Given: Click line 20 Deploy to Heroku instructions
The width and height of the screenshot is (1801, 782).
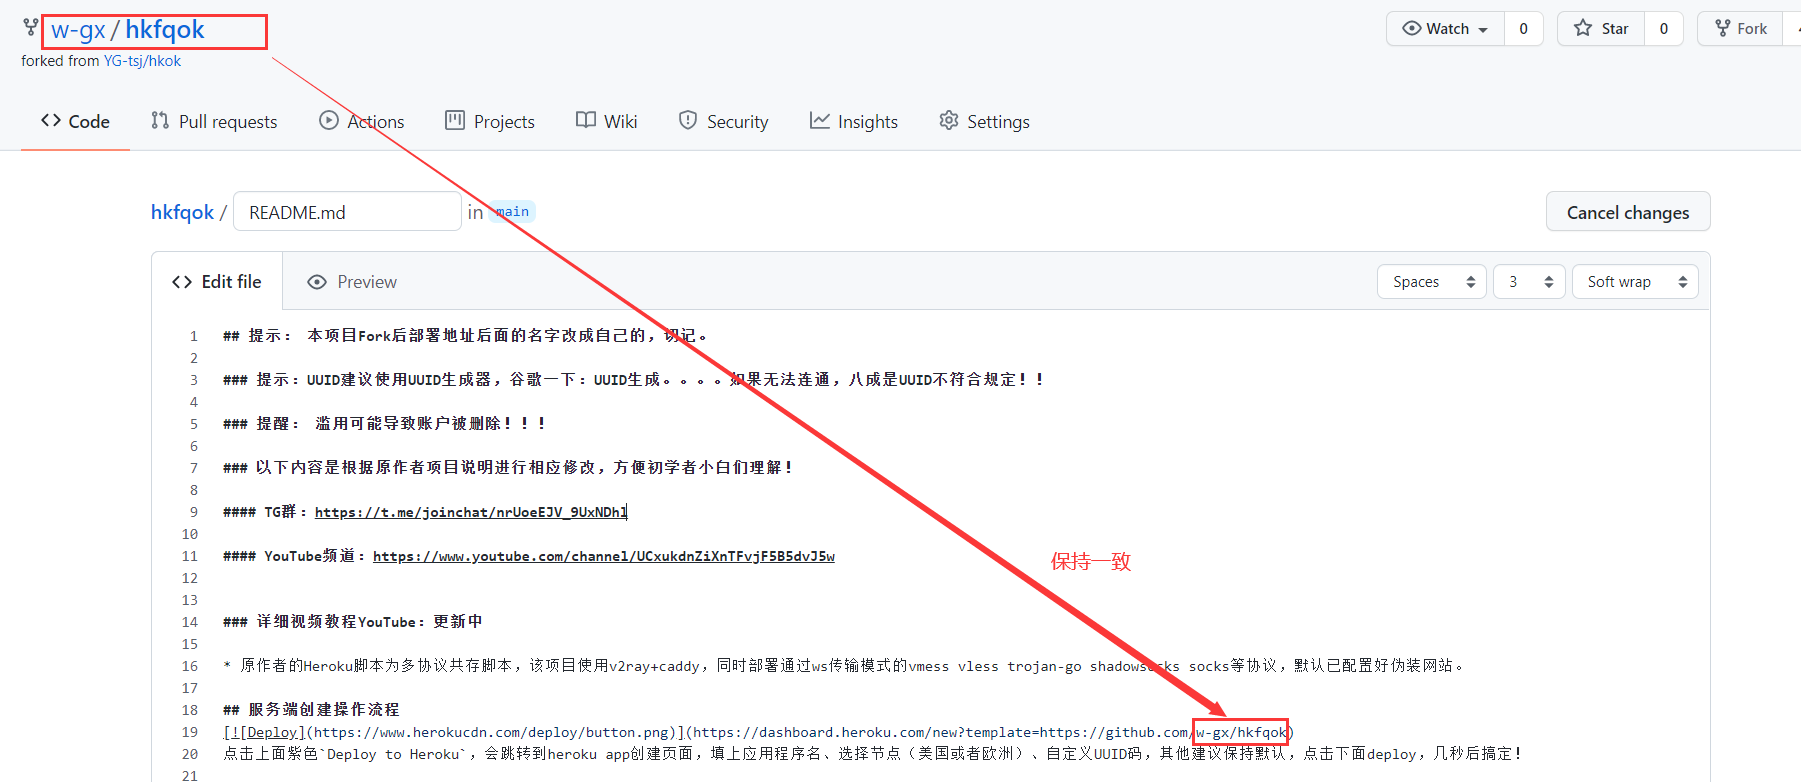Looking at the screenshot, I should coord(872,754).
